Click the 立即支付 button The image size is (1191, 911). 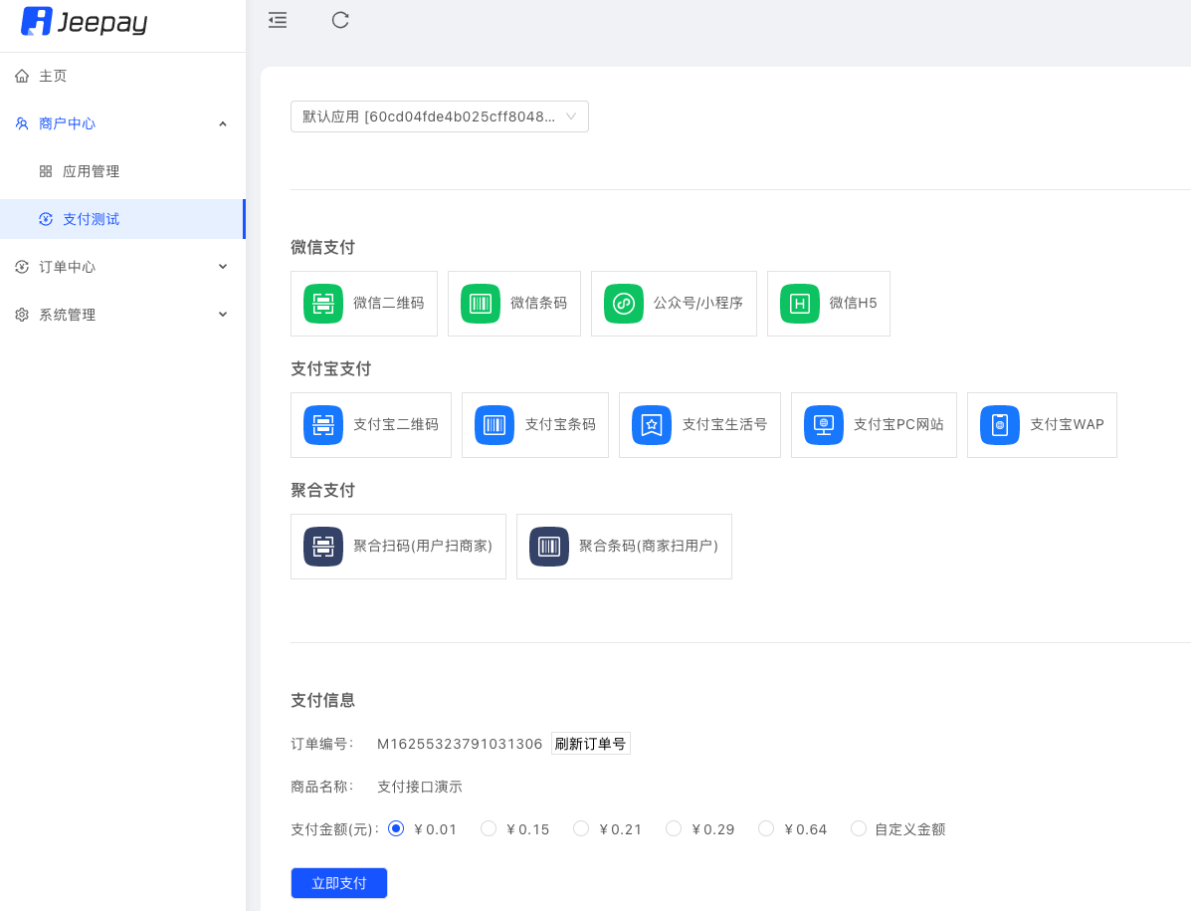point(339,883)
